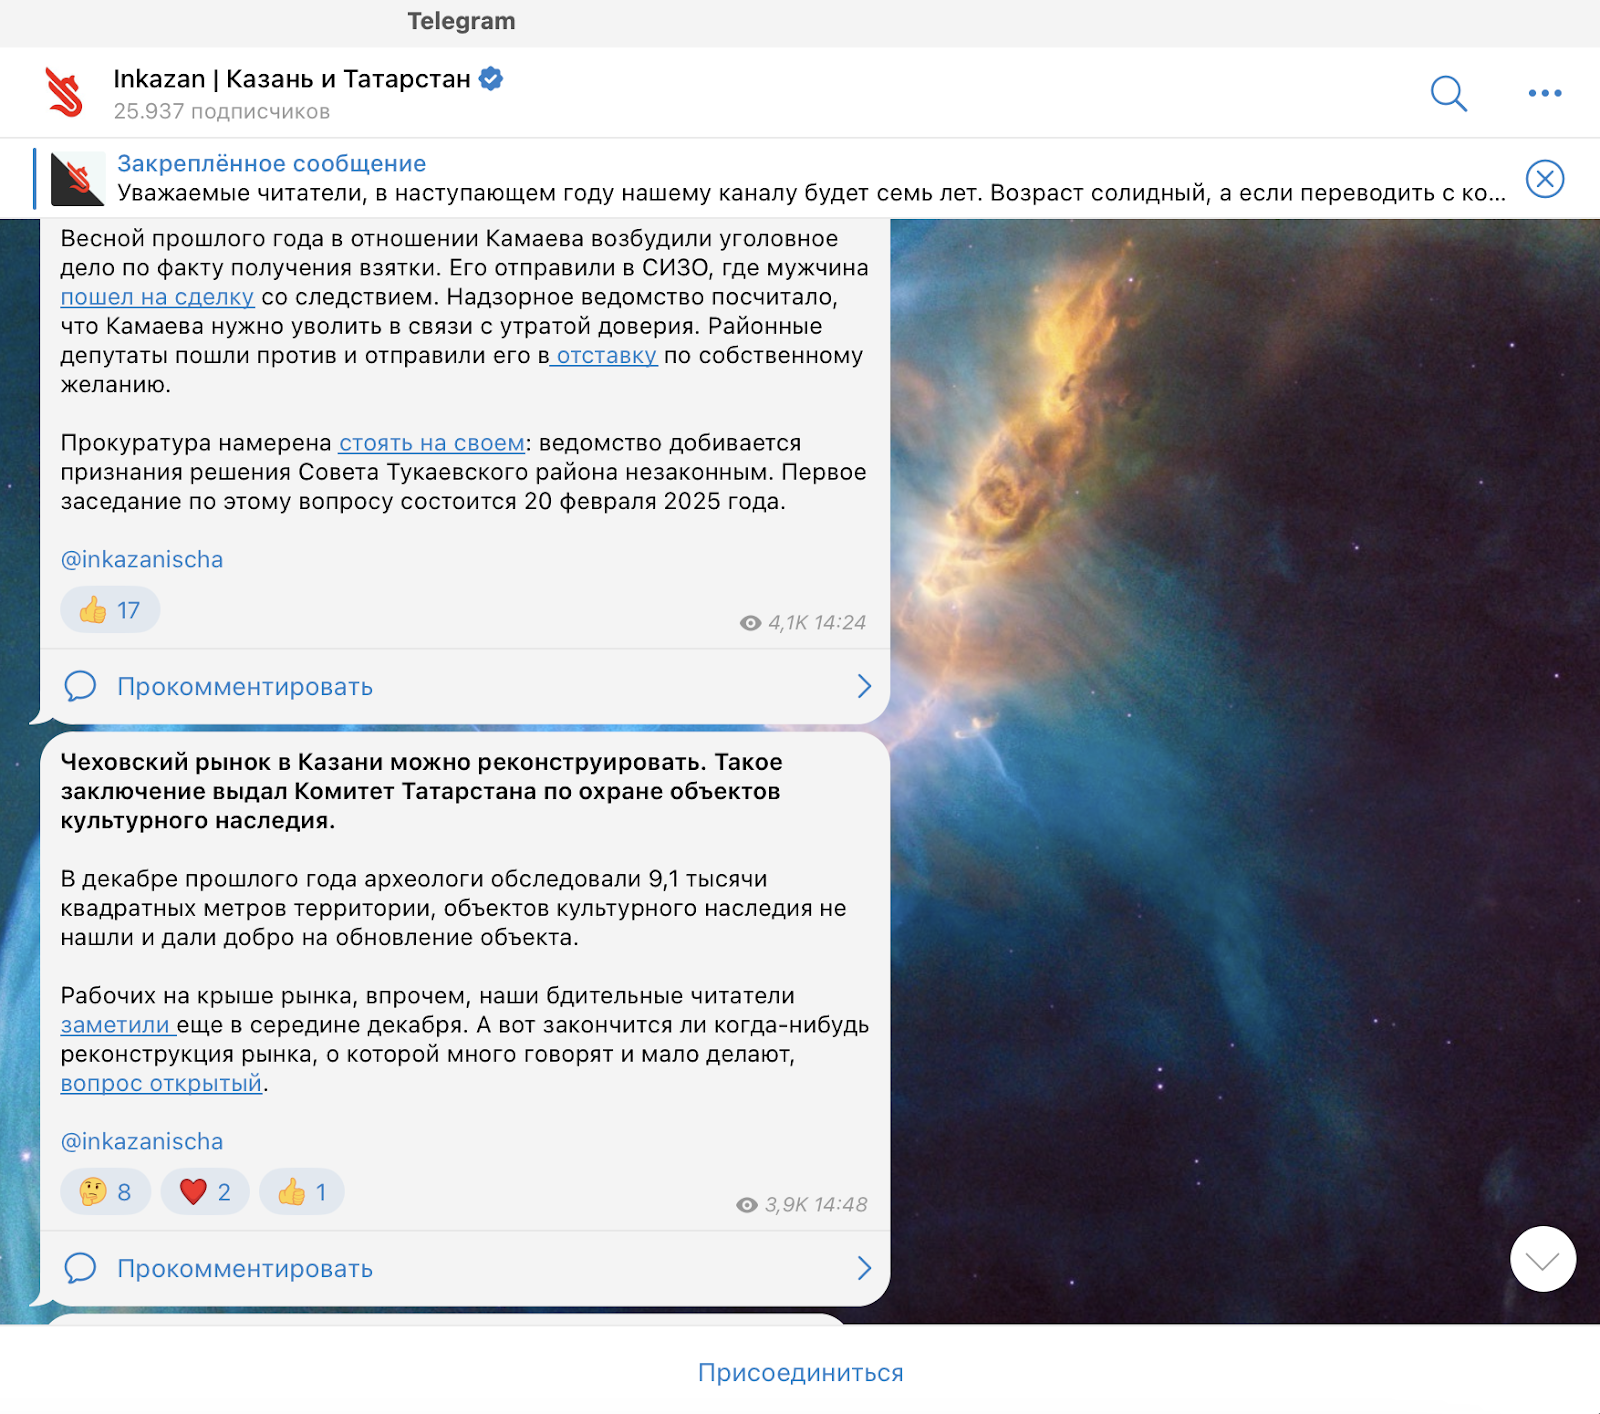Click the views eye icon next to 4,1K

pos(750,623)
